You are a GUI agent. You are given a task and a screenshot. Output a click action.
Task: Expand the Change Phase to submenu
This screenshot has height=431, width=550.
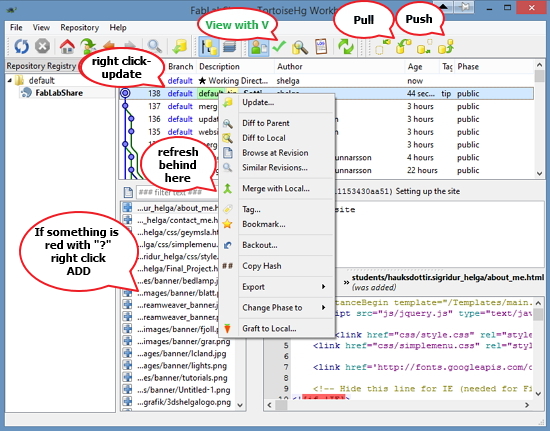(x=276, y=308)
